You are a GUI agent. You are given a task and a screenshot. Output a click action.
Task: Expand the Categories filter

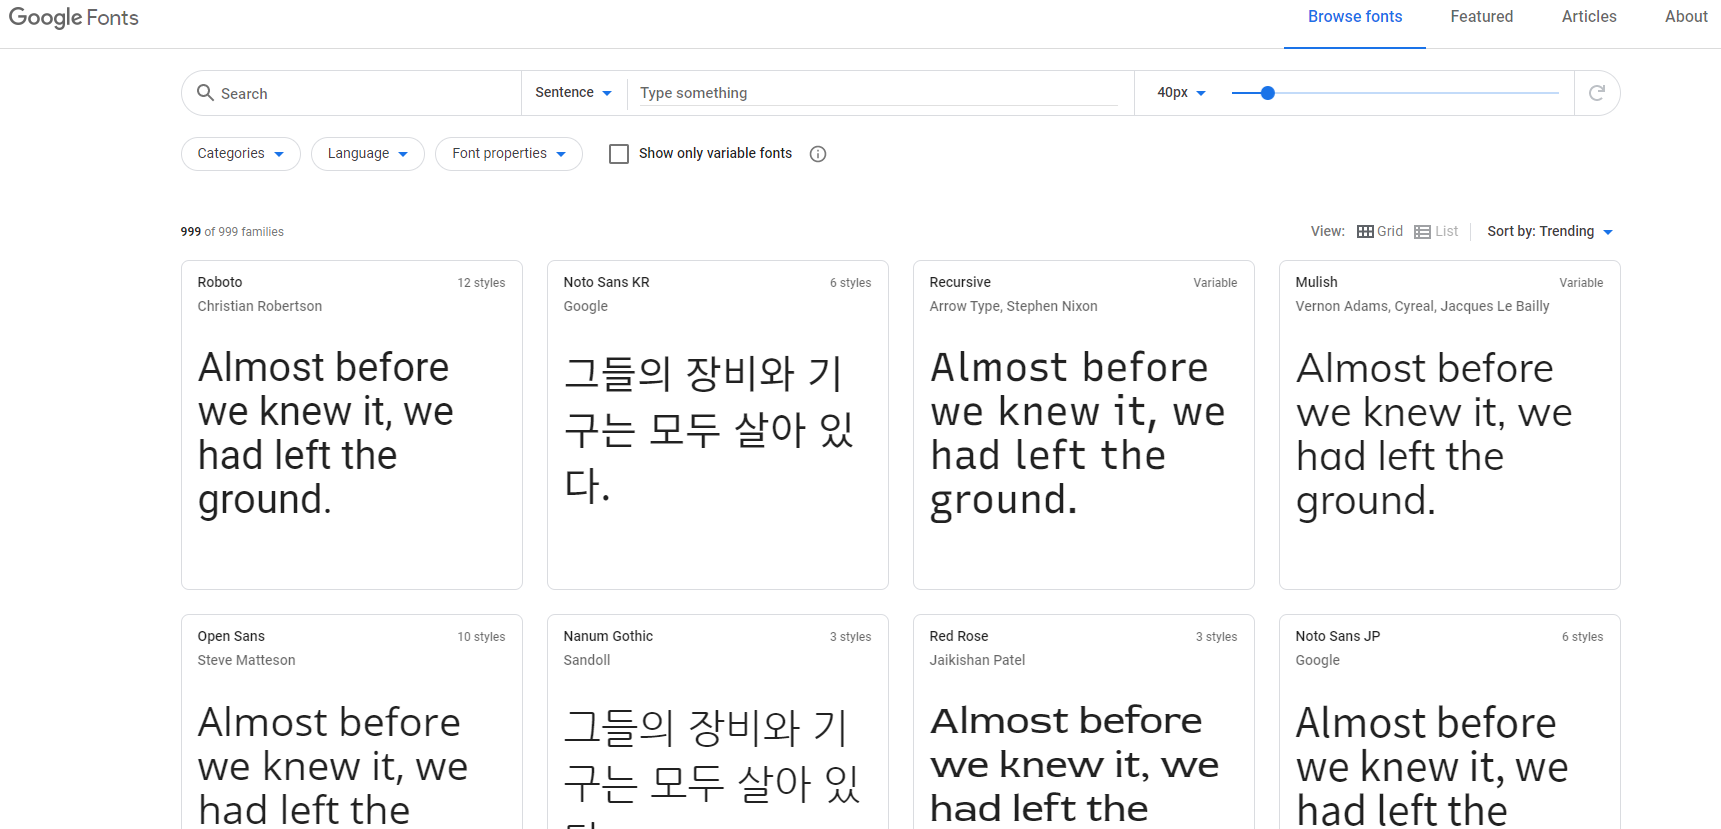[241, 154]
